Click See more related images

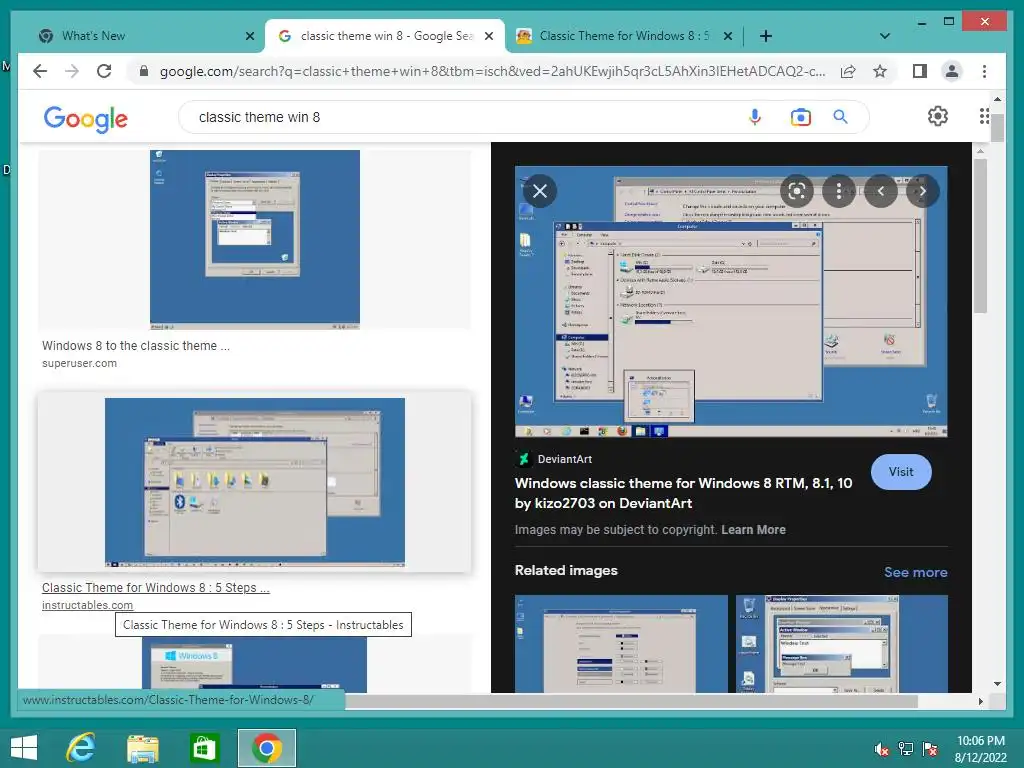[916, 572]
